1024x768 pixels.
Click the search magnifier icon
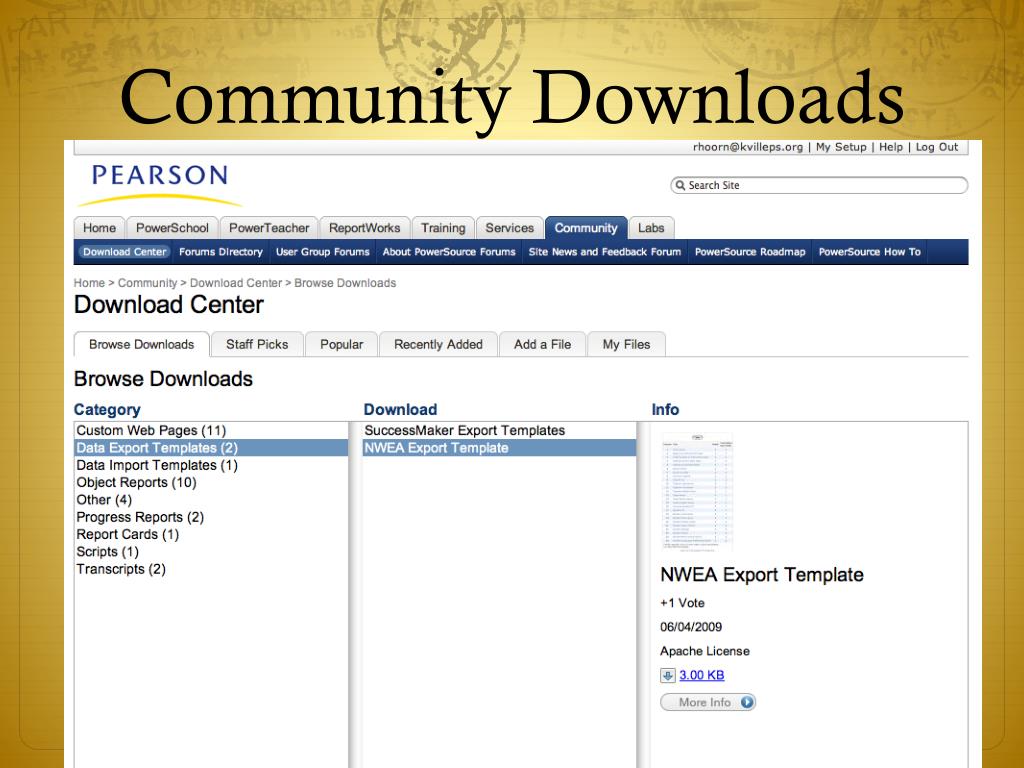click(x=680, y=185)
